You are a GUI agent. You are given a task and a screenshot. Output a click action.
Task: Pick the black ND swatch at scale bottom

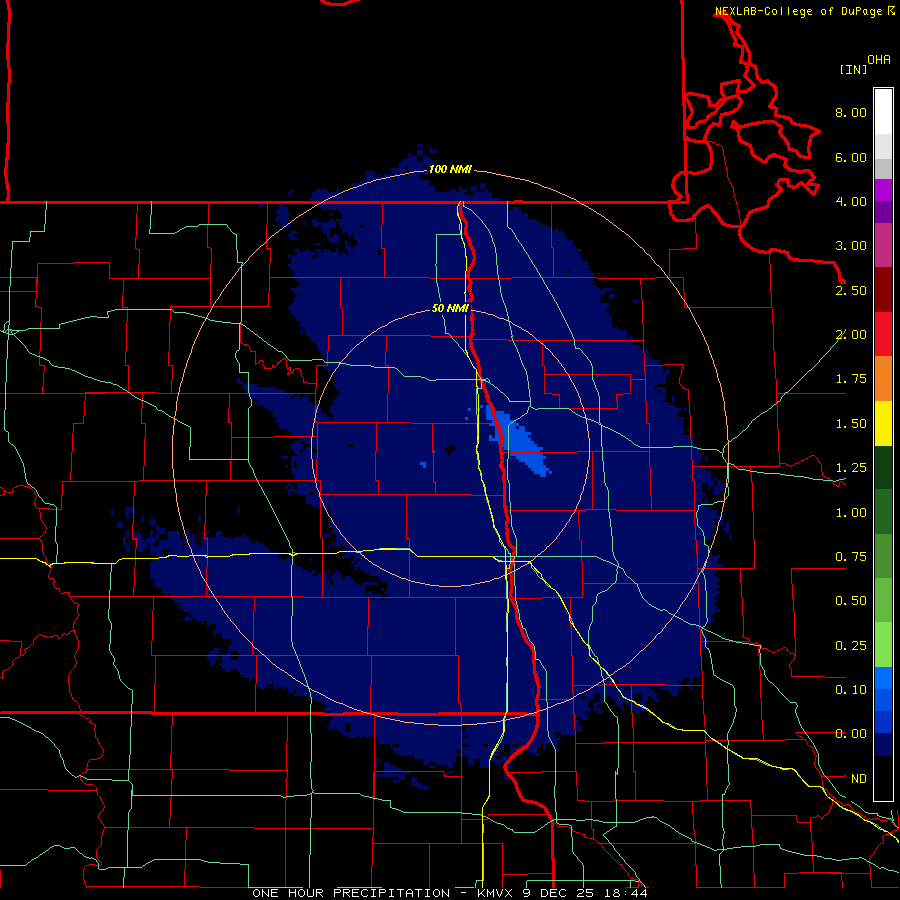[883, 778]
